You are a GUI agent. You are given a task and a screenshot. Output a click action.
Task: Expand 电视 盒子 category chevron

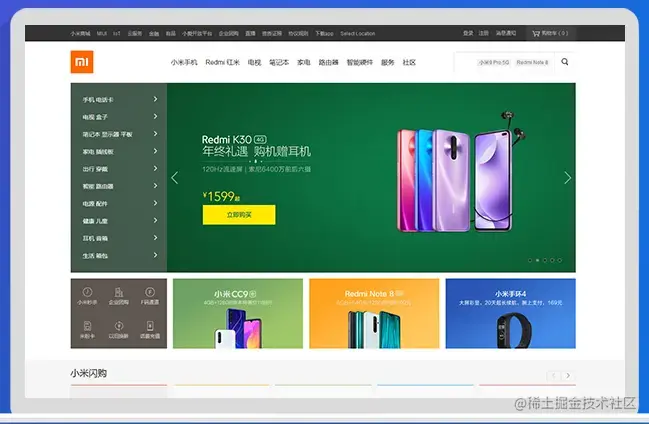(155, 116)
